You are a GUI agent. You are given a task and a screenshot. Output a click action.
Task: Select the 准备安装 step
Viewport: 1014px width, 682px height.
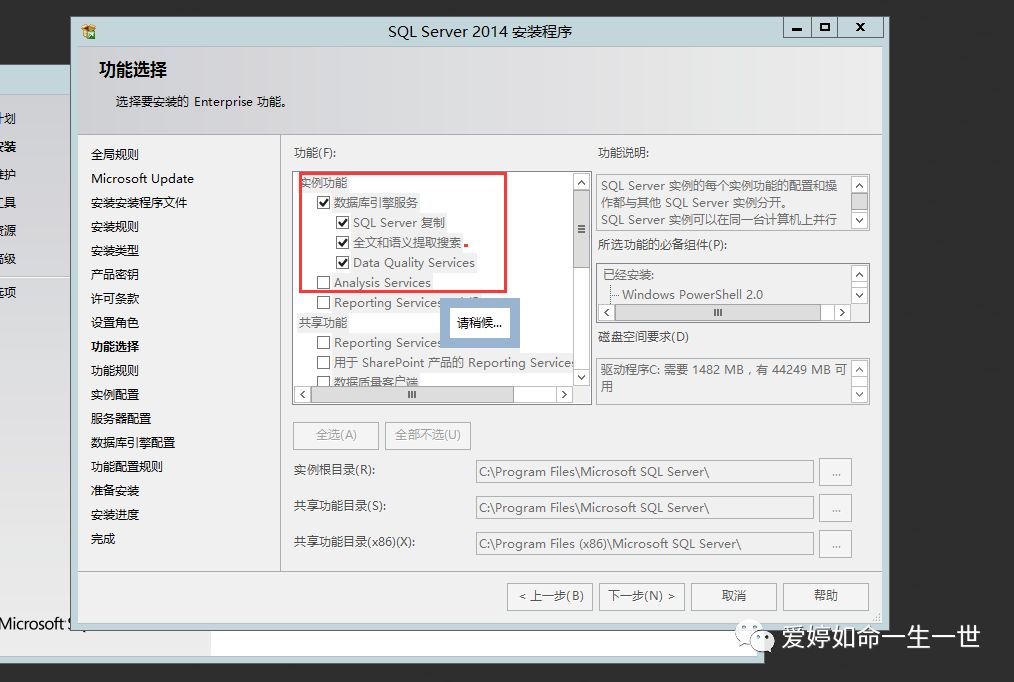click(x=114, y=490)
